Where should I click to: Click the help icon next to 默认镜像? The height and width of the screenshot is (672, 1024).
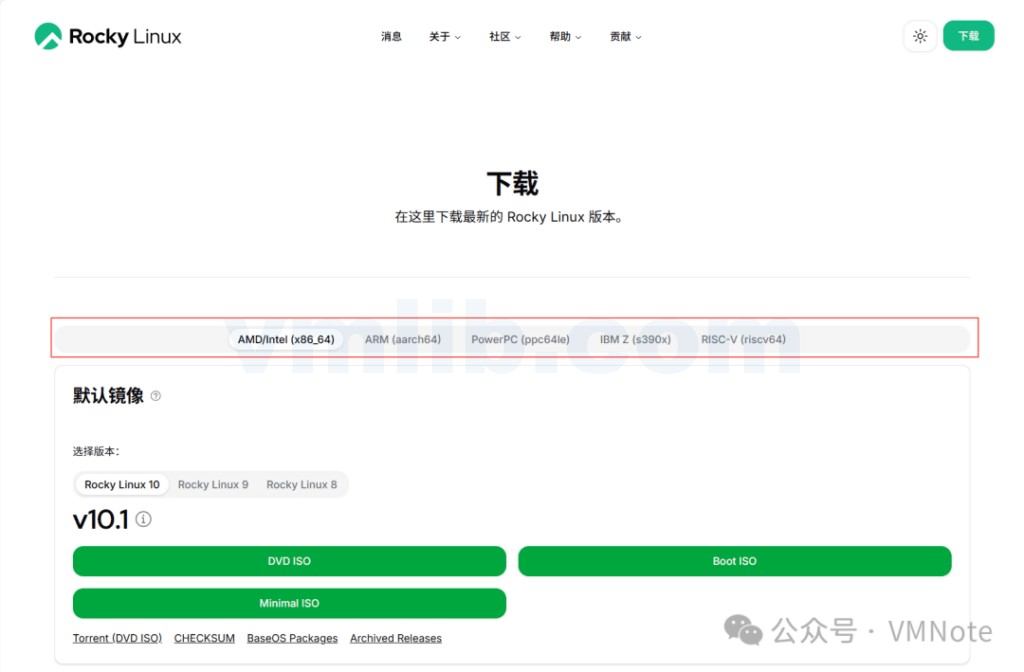click(x=155, y=396)
